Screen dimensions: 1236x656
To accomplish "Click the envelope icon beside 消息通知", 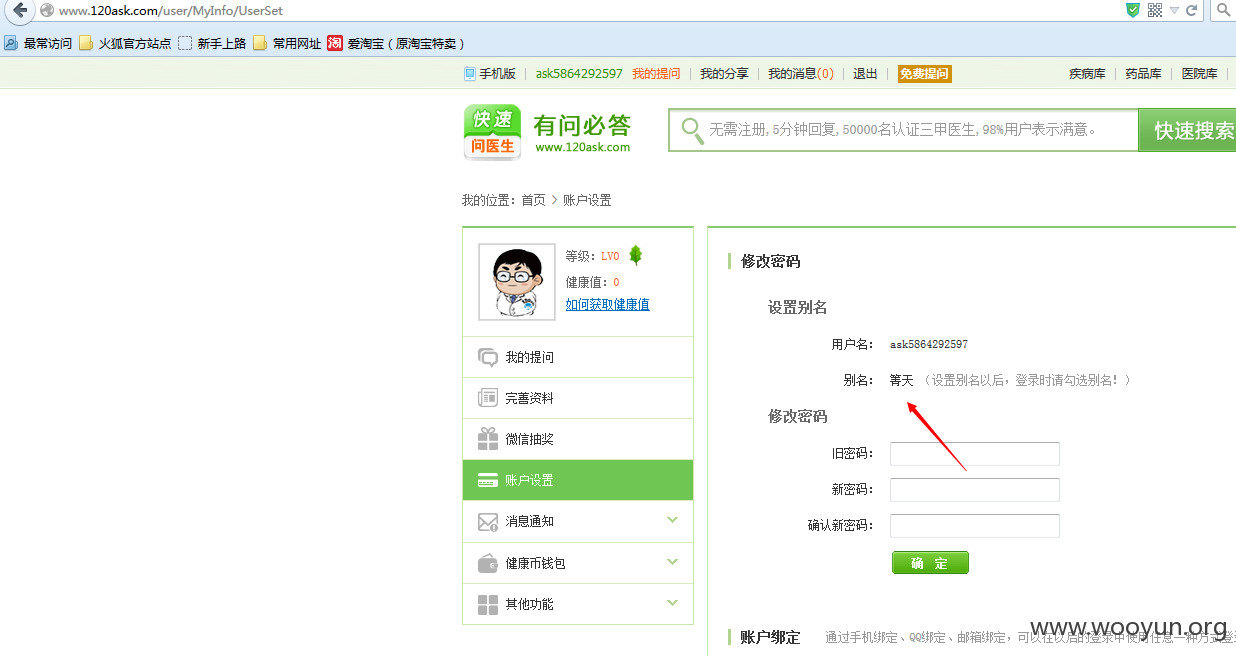I will coord(488,522).
